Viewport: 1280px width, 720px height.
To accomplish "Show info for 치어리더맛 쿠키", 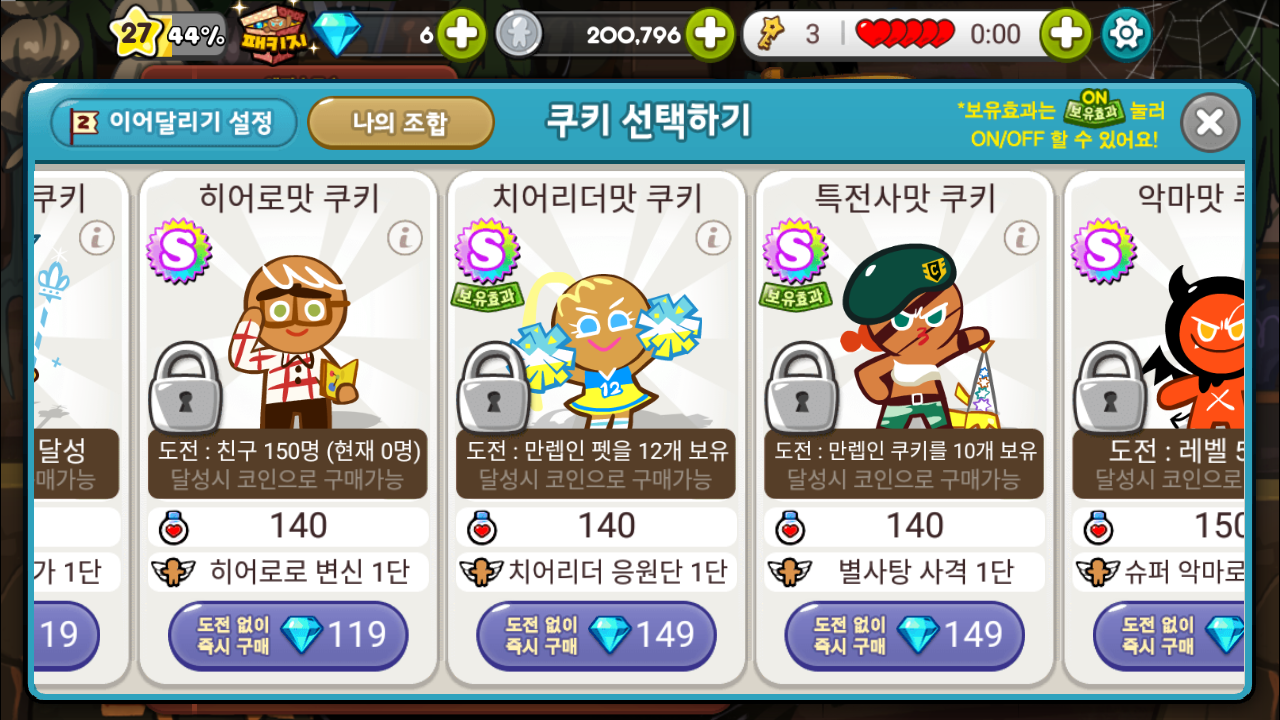I will (713, 238).
